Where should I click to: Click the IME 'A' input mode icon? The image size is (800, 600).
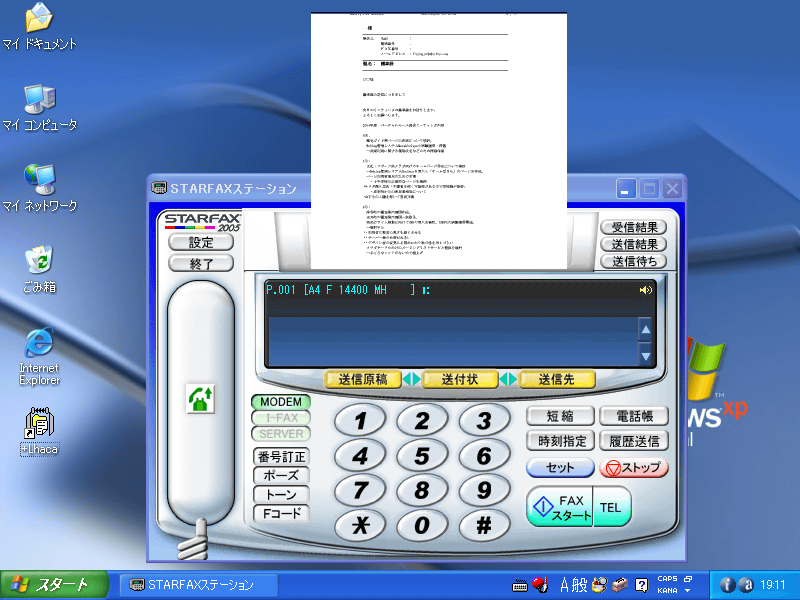pos(564,585)
